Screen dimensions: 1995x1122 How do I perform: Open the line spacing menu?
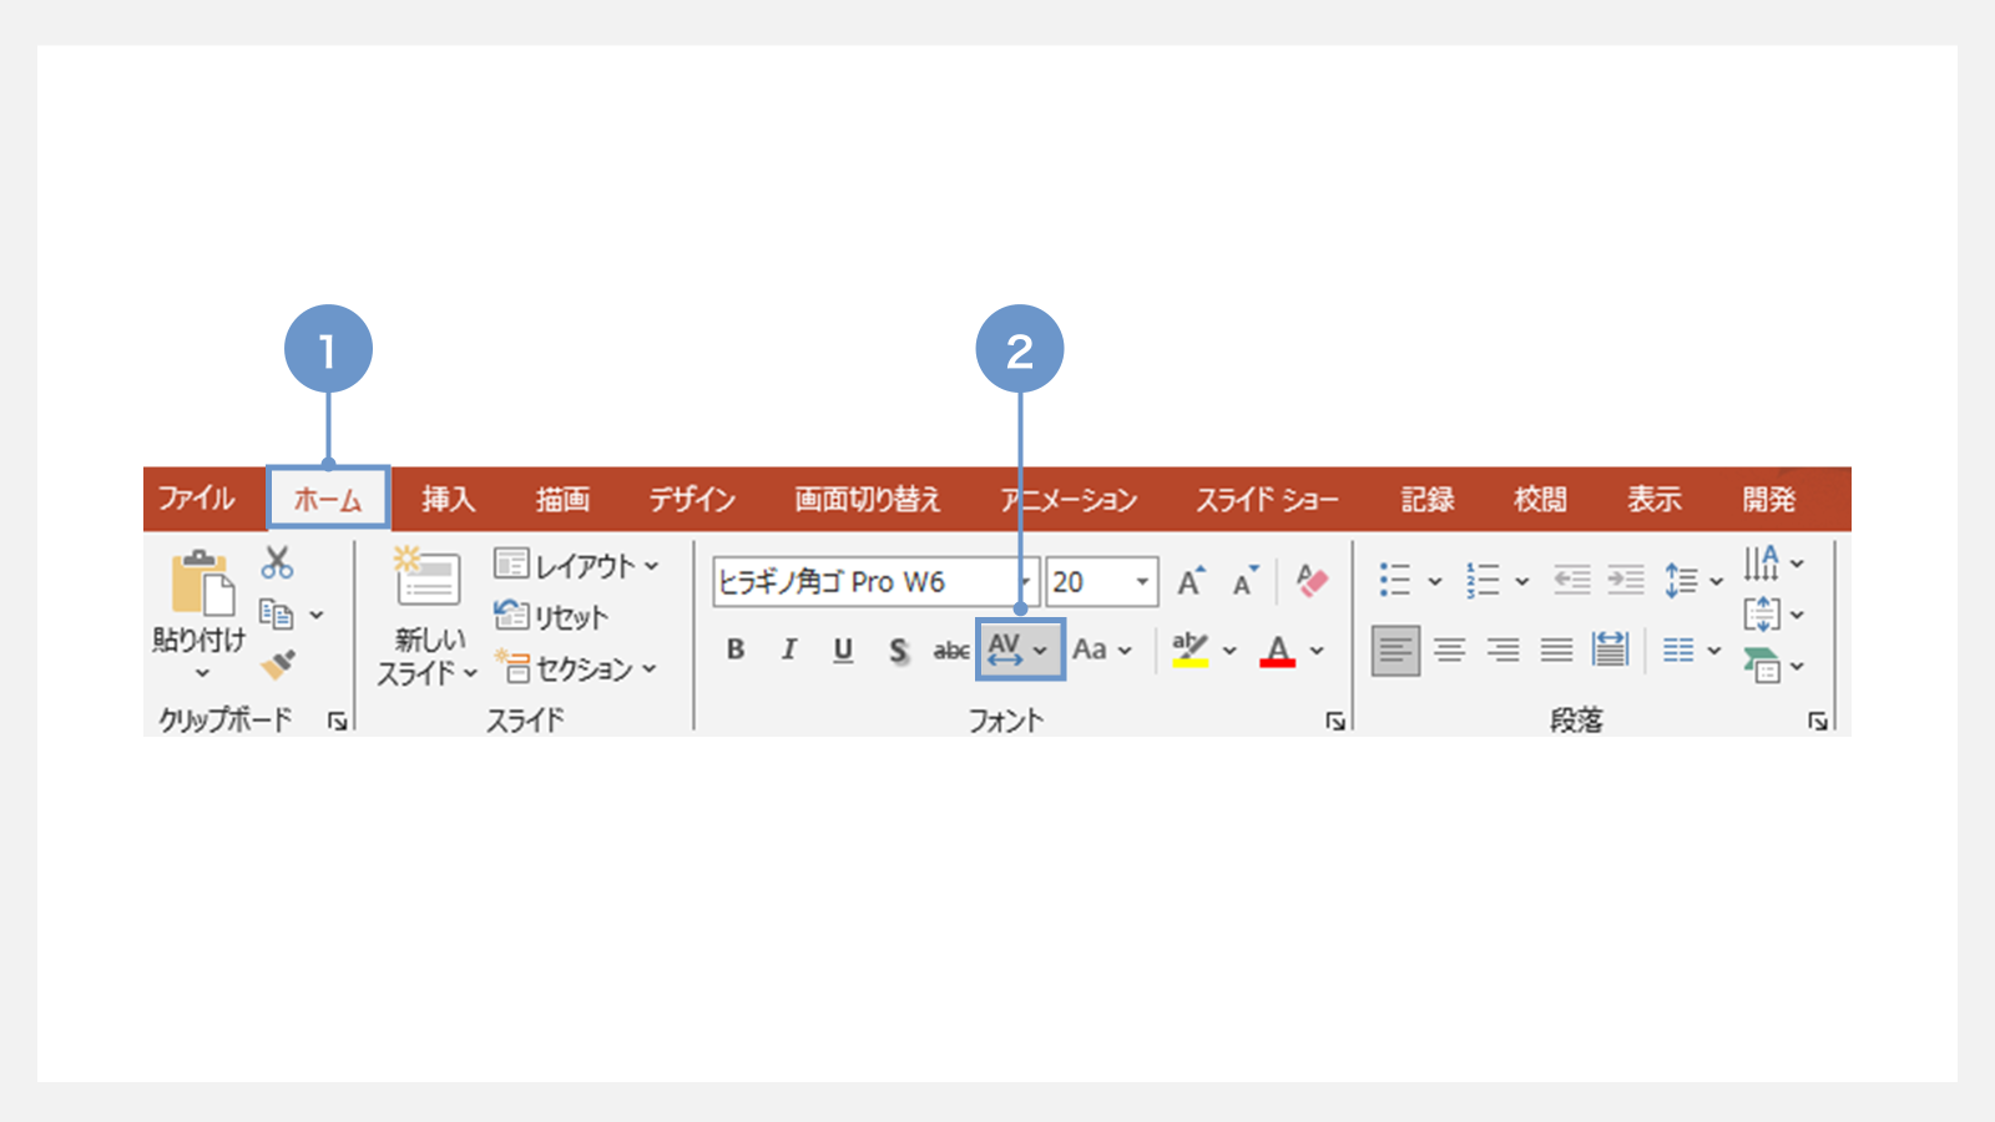(1692, 580)
